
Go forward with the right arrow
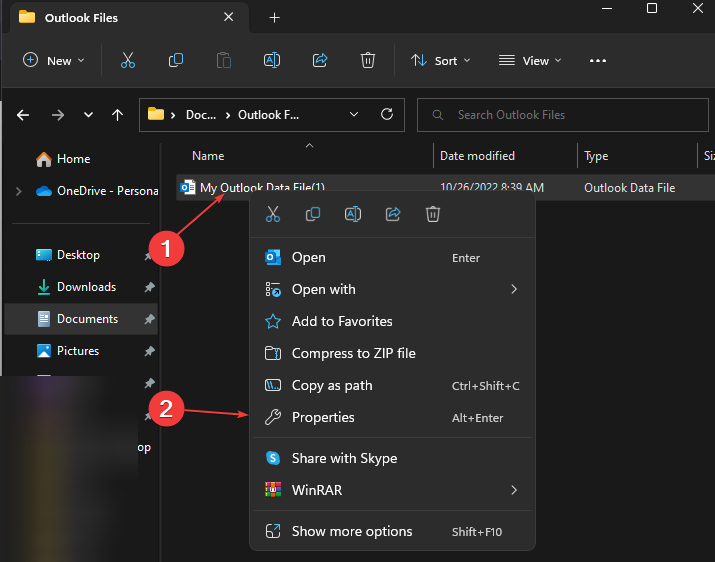(58, 115)
